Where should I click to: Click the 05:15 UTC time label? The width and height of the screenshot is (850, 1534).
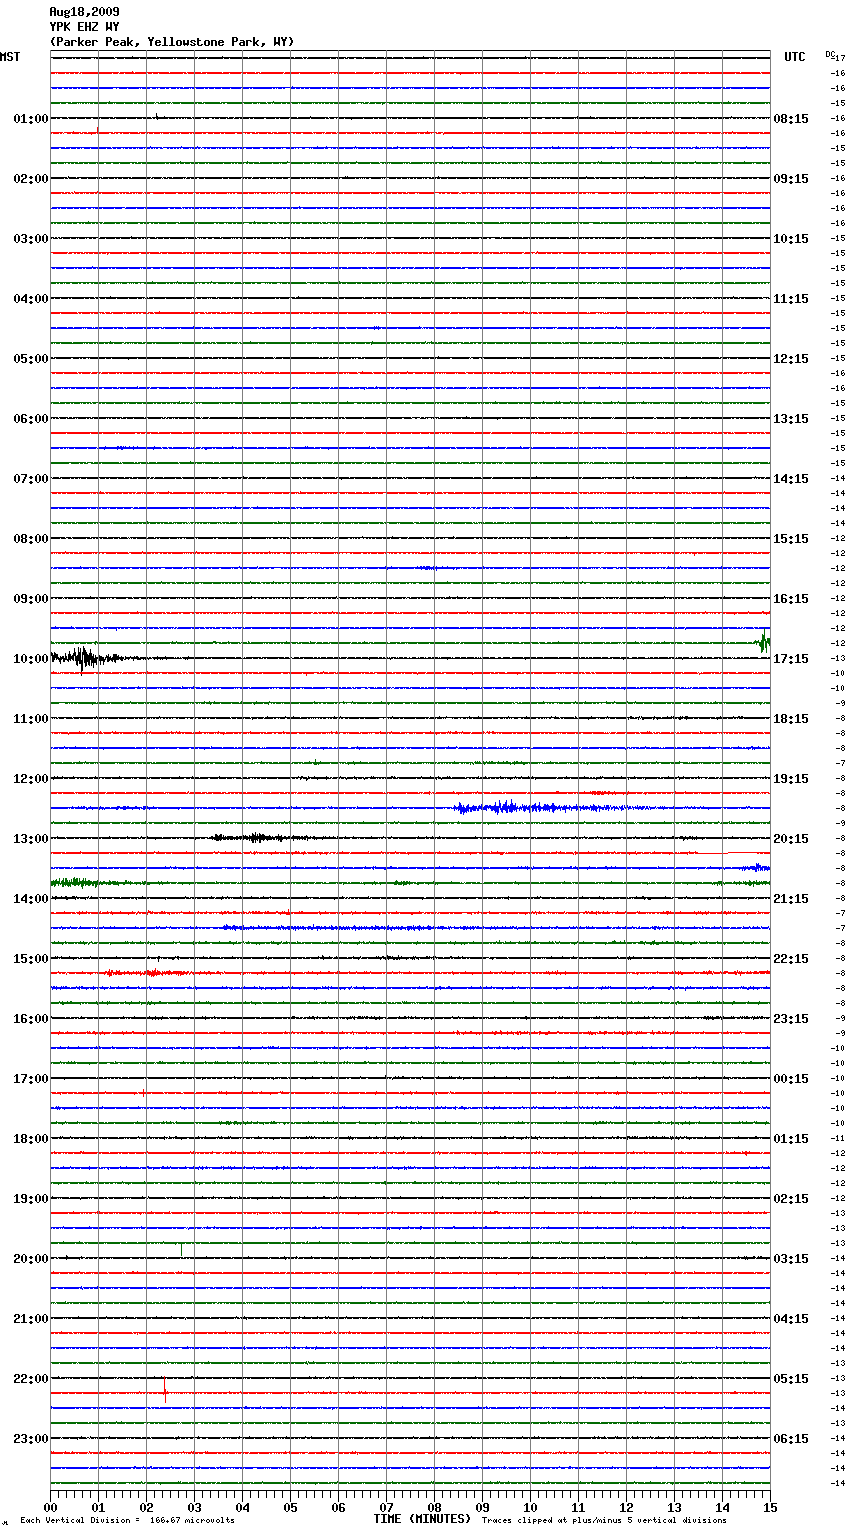(791, 1379)
